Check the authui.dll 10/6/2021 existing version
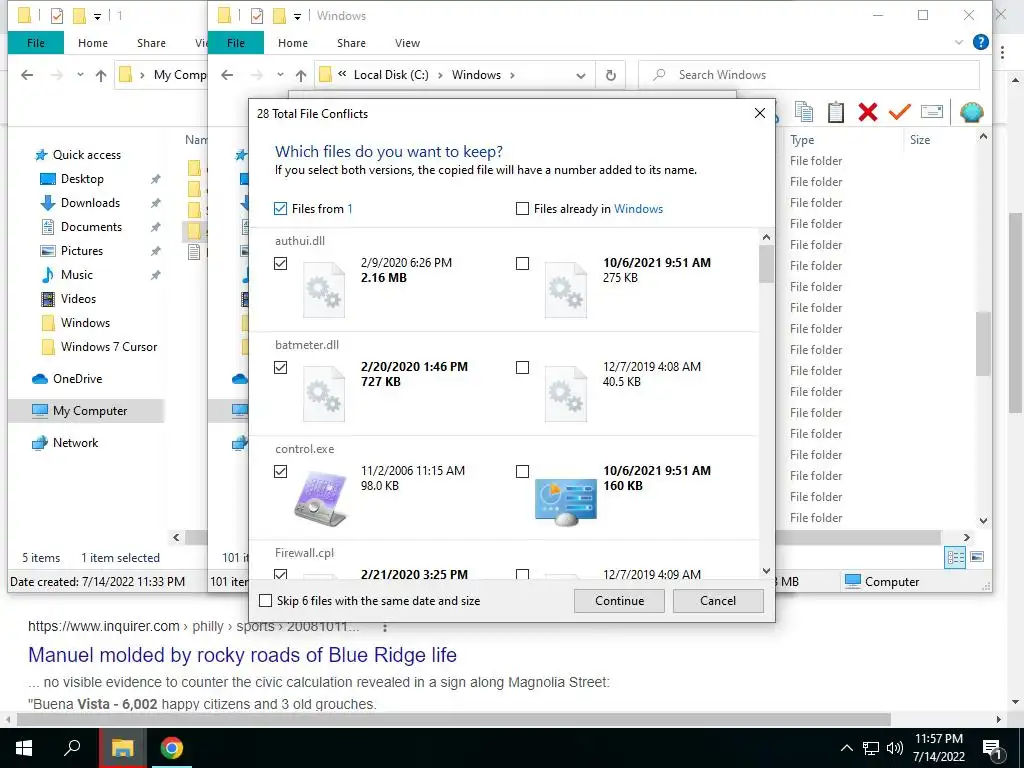Screen dimensions: 1024x768 (522, 263)
